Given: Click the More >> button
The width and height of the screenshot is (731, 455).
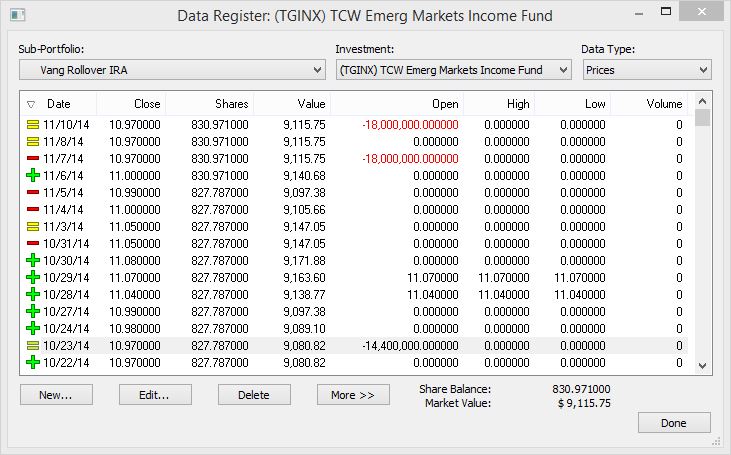Looking at the screenshot, I should [x=353, y=395].
